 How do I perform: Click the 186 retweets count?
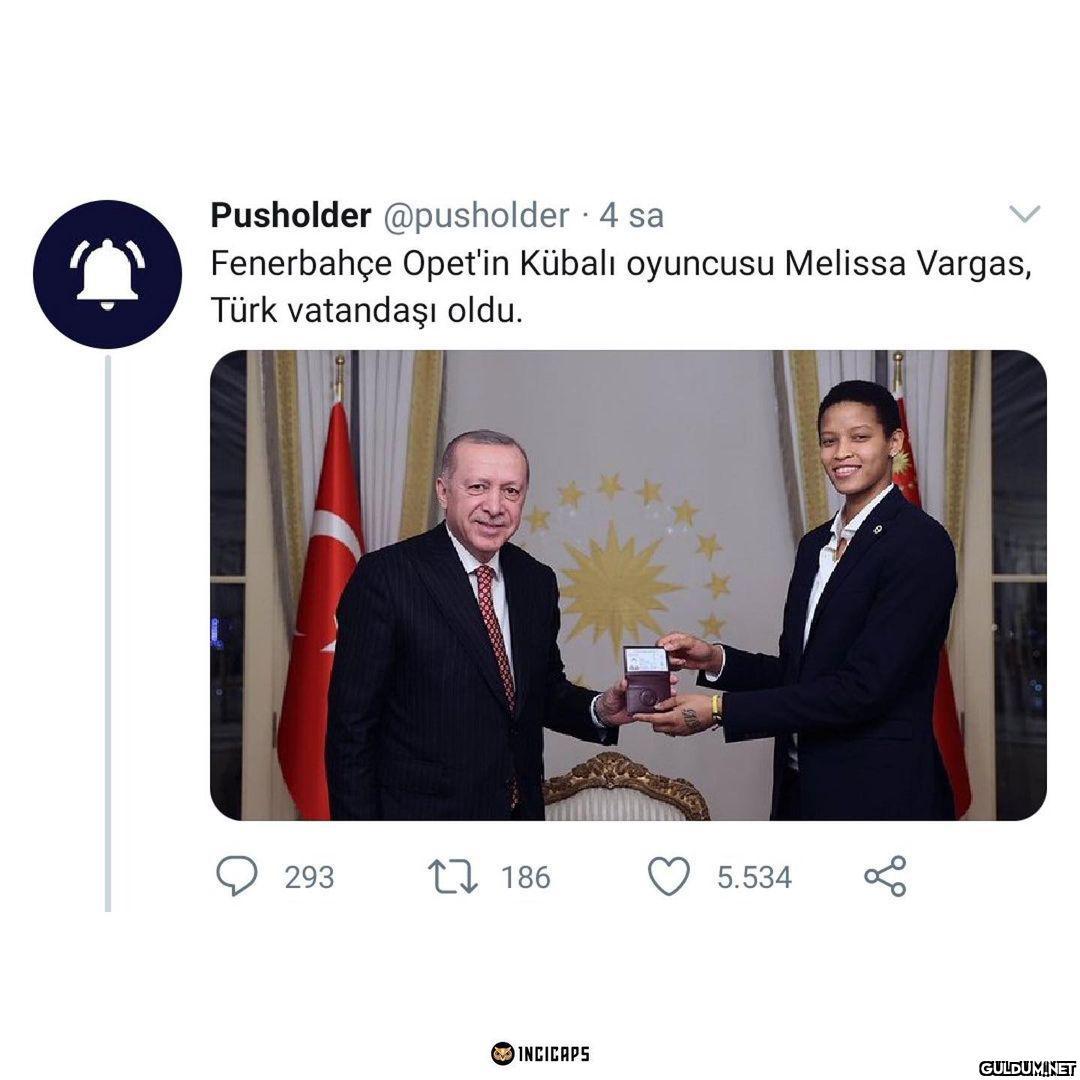[526, 878]
